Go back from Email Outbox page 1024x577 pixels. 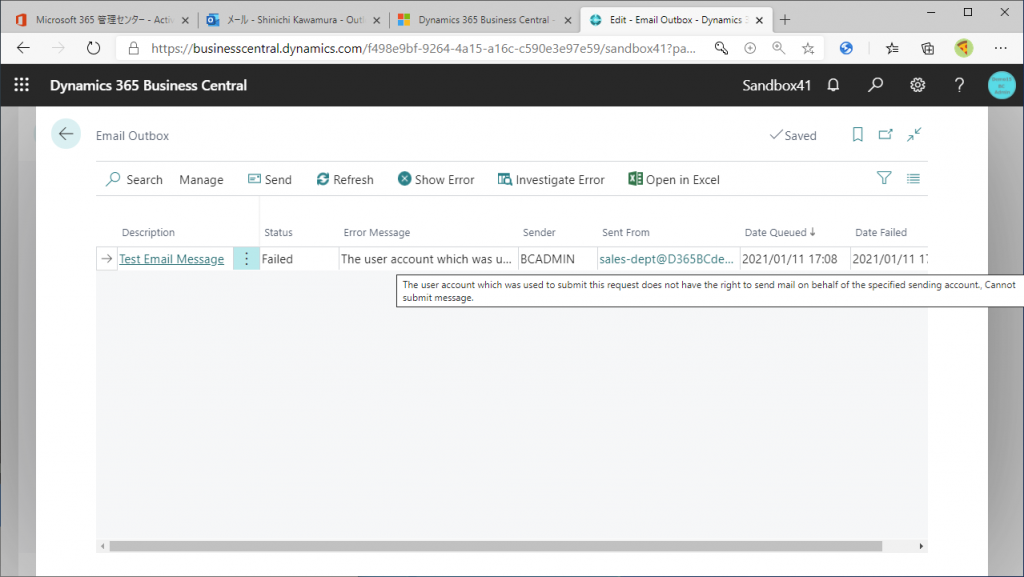click(x=66, y=134)
